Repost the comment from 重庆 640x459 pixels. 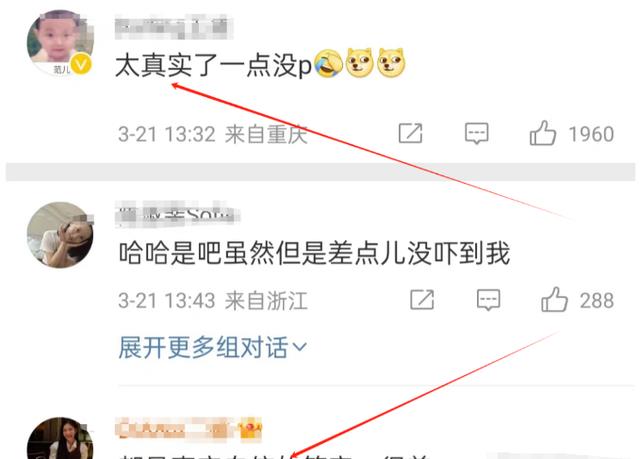coord(410,133)
